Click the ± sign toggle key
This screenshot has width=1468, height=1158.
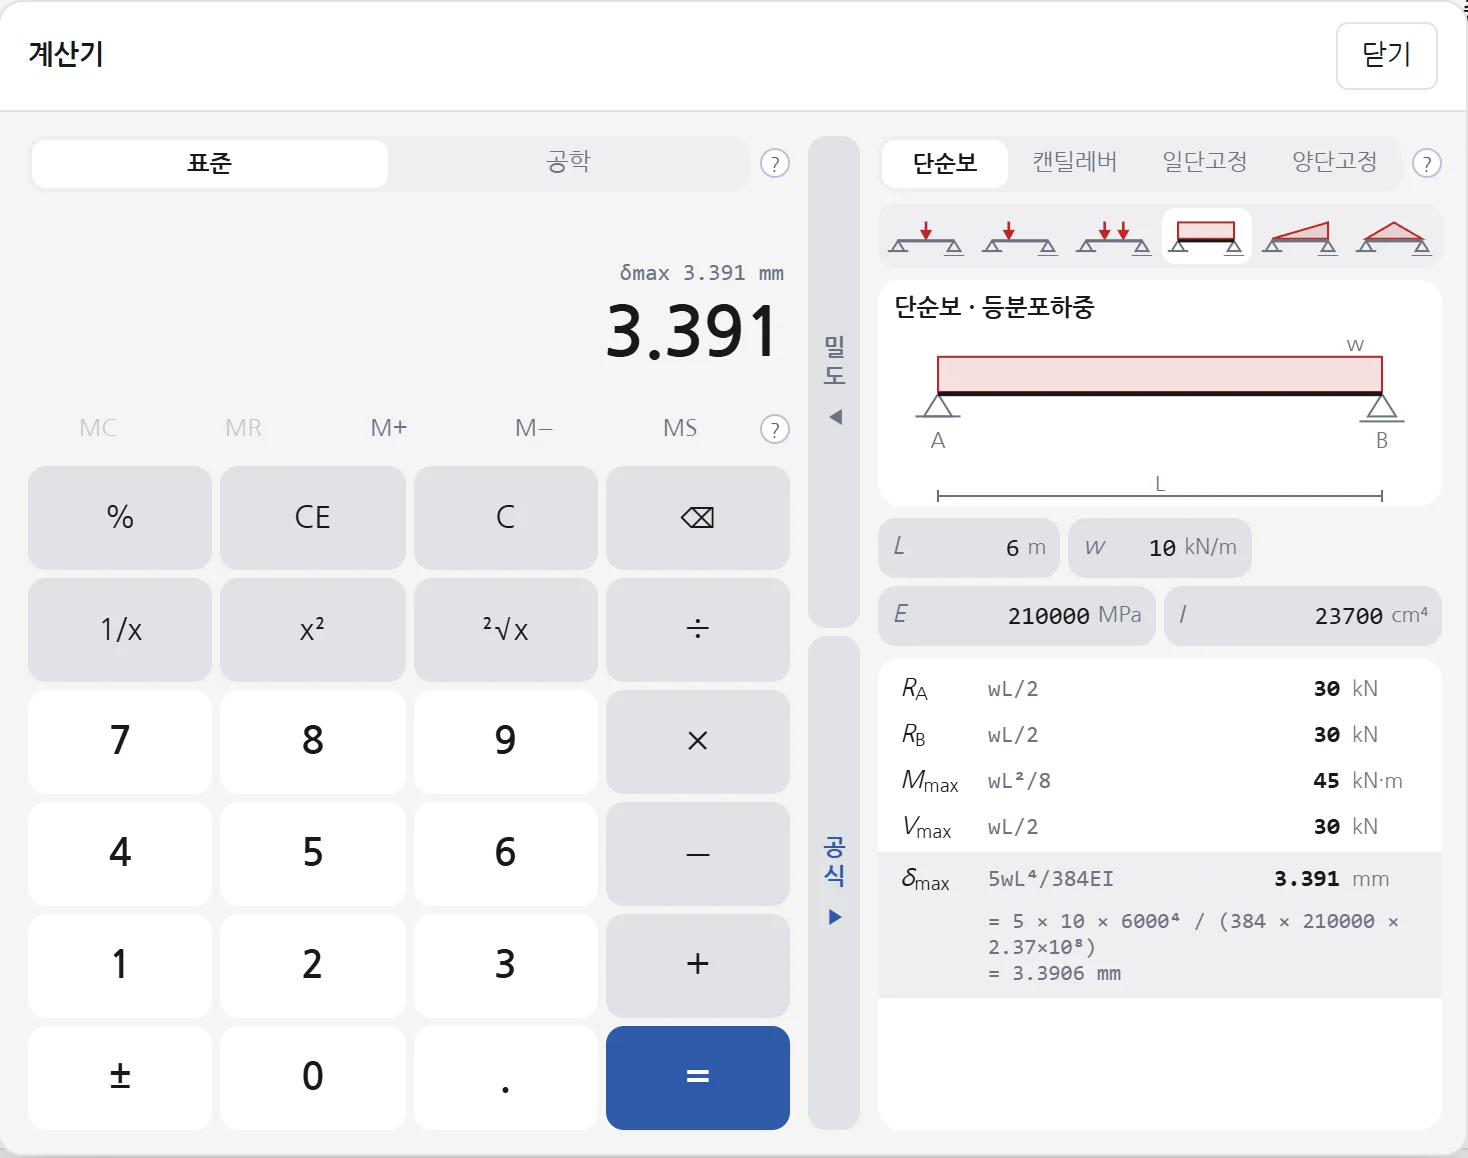[x=120, y=1077]
